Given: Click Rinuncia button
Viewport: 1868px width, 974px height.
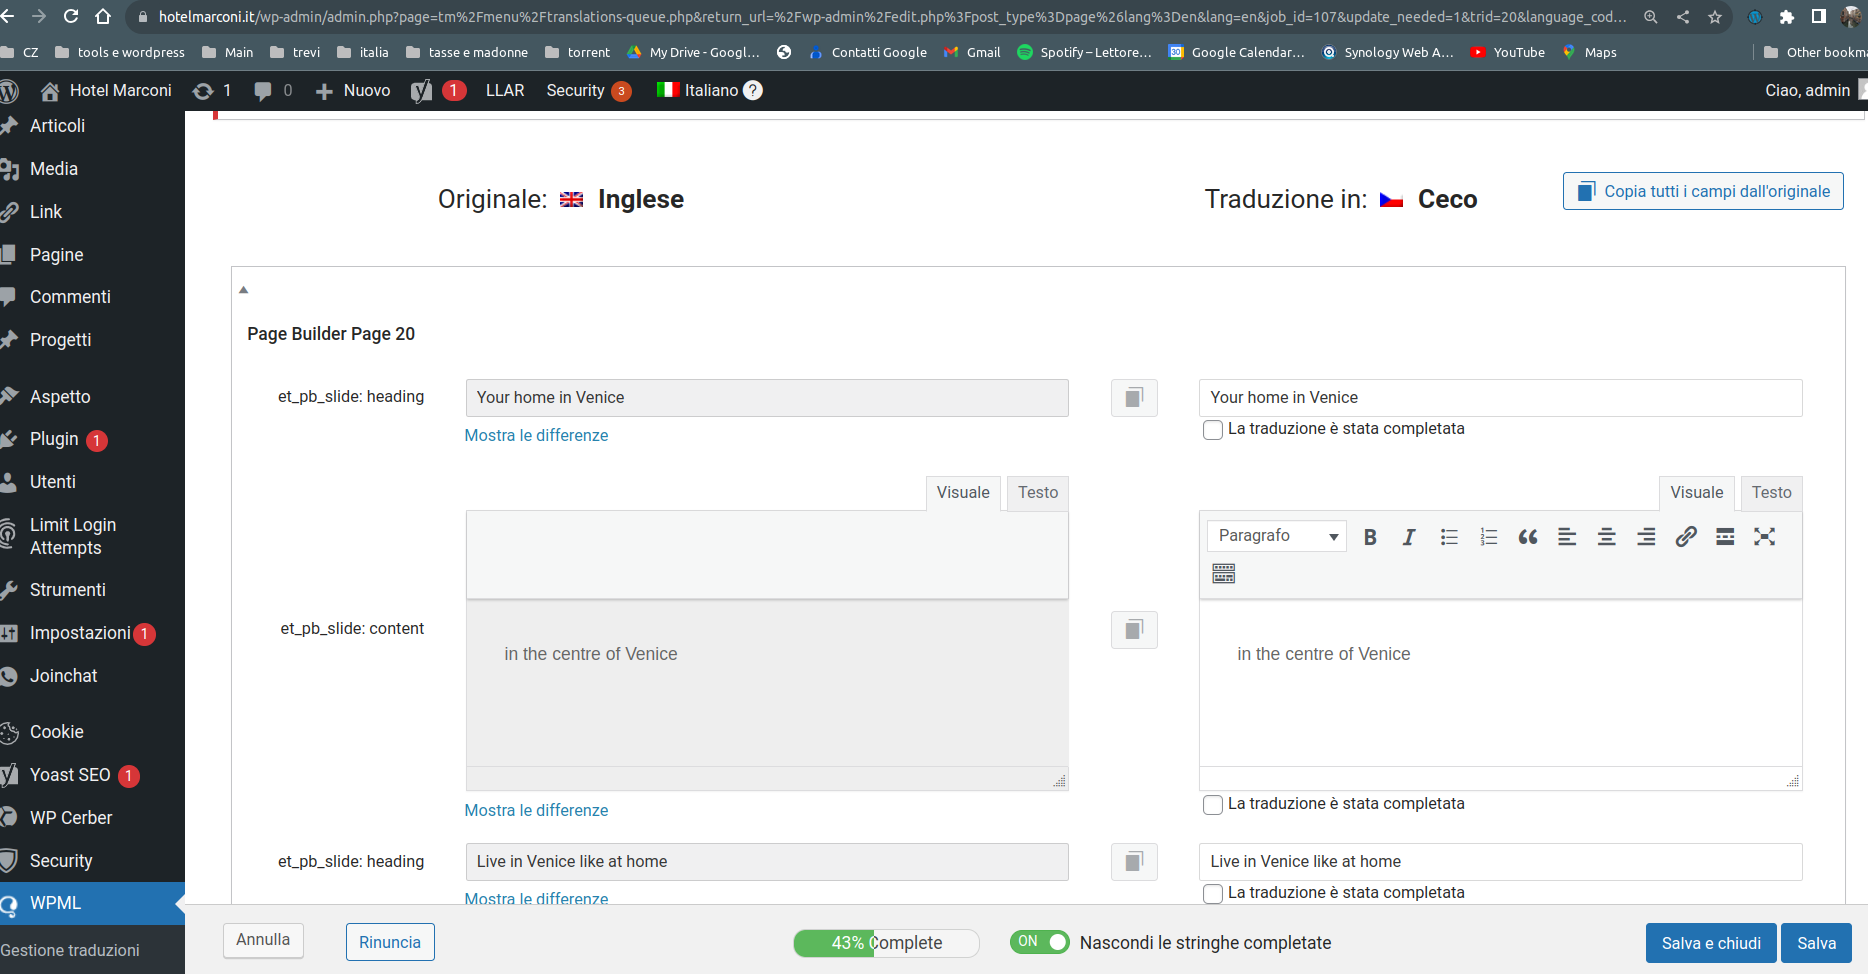Looking at the screenshot, I should 390,942.
